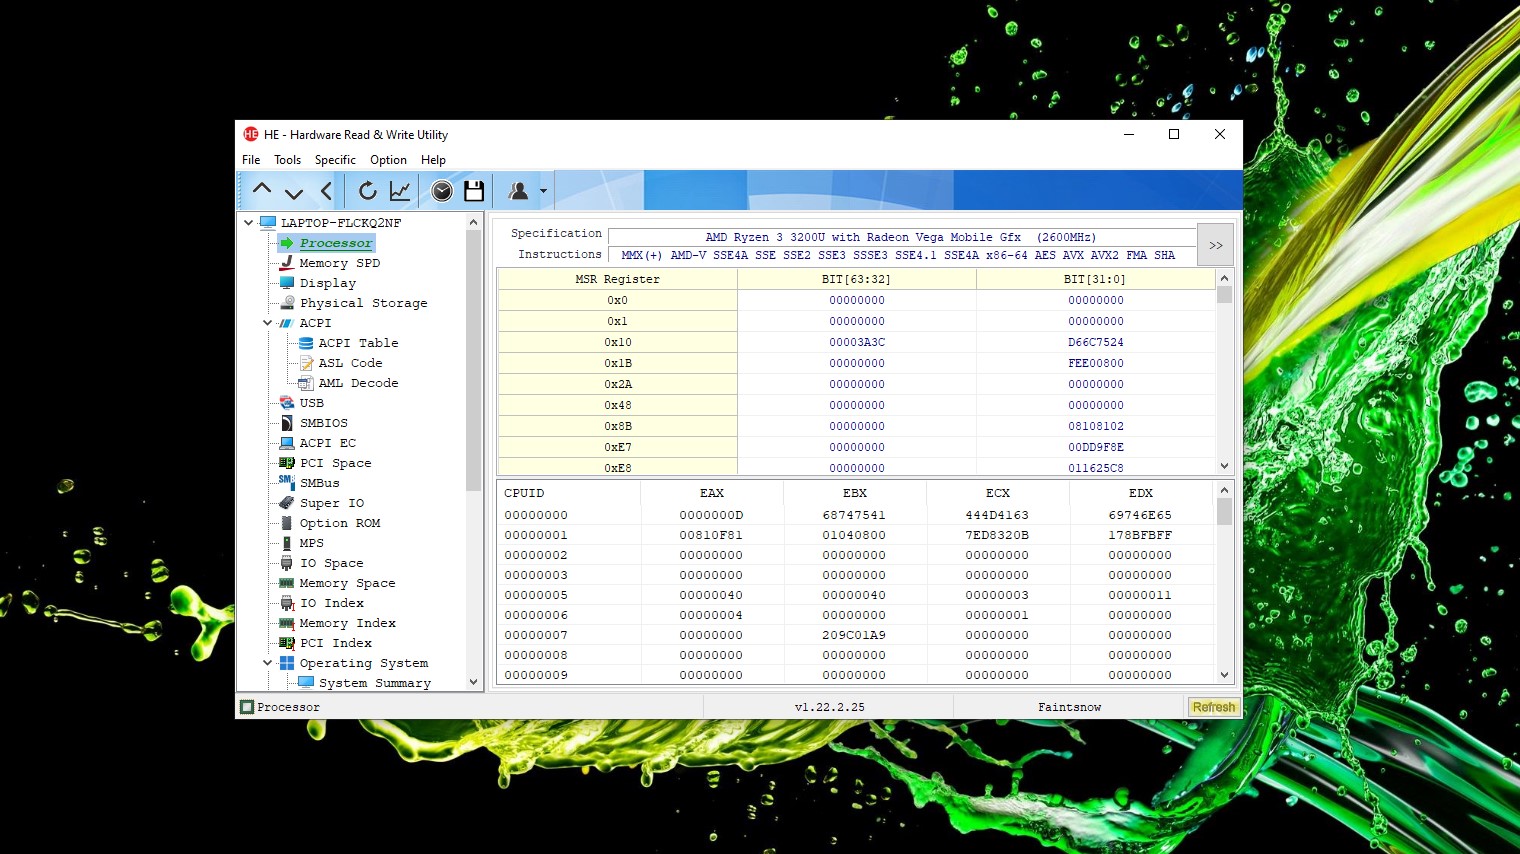Screen dimensions: 1520x854
Task: Click the MSR table scrollbar down arrow
Action: coord(1224,466)
